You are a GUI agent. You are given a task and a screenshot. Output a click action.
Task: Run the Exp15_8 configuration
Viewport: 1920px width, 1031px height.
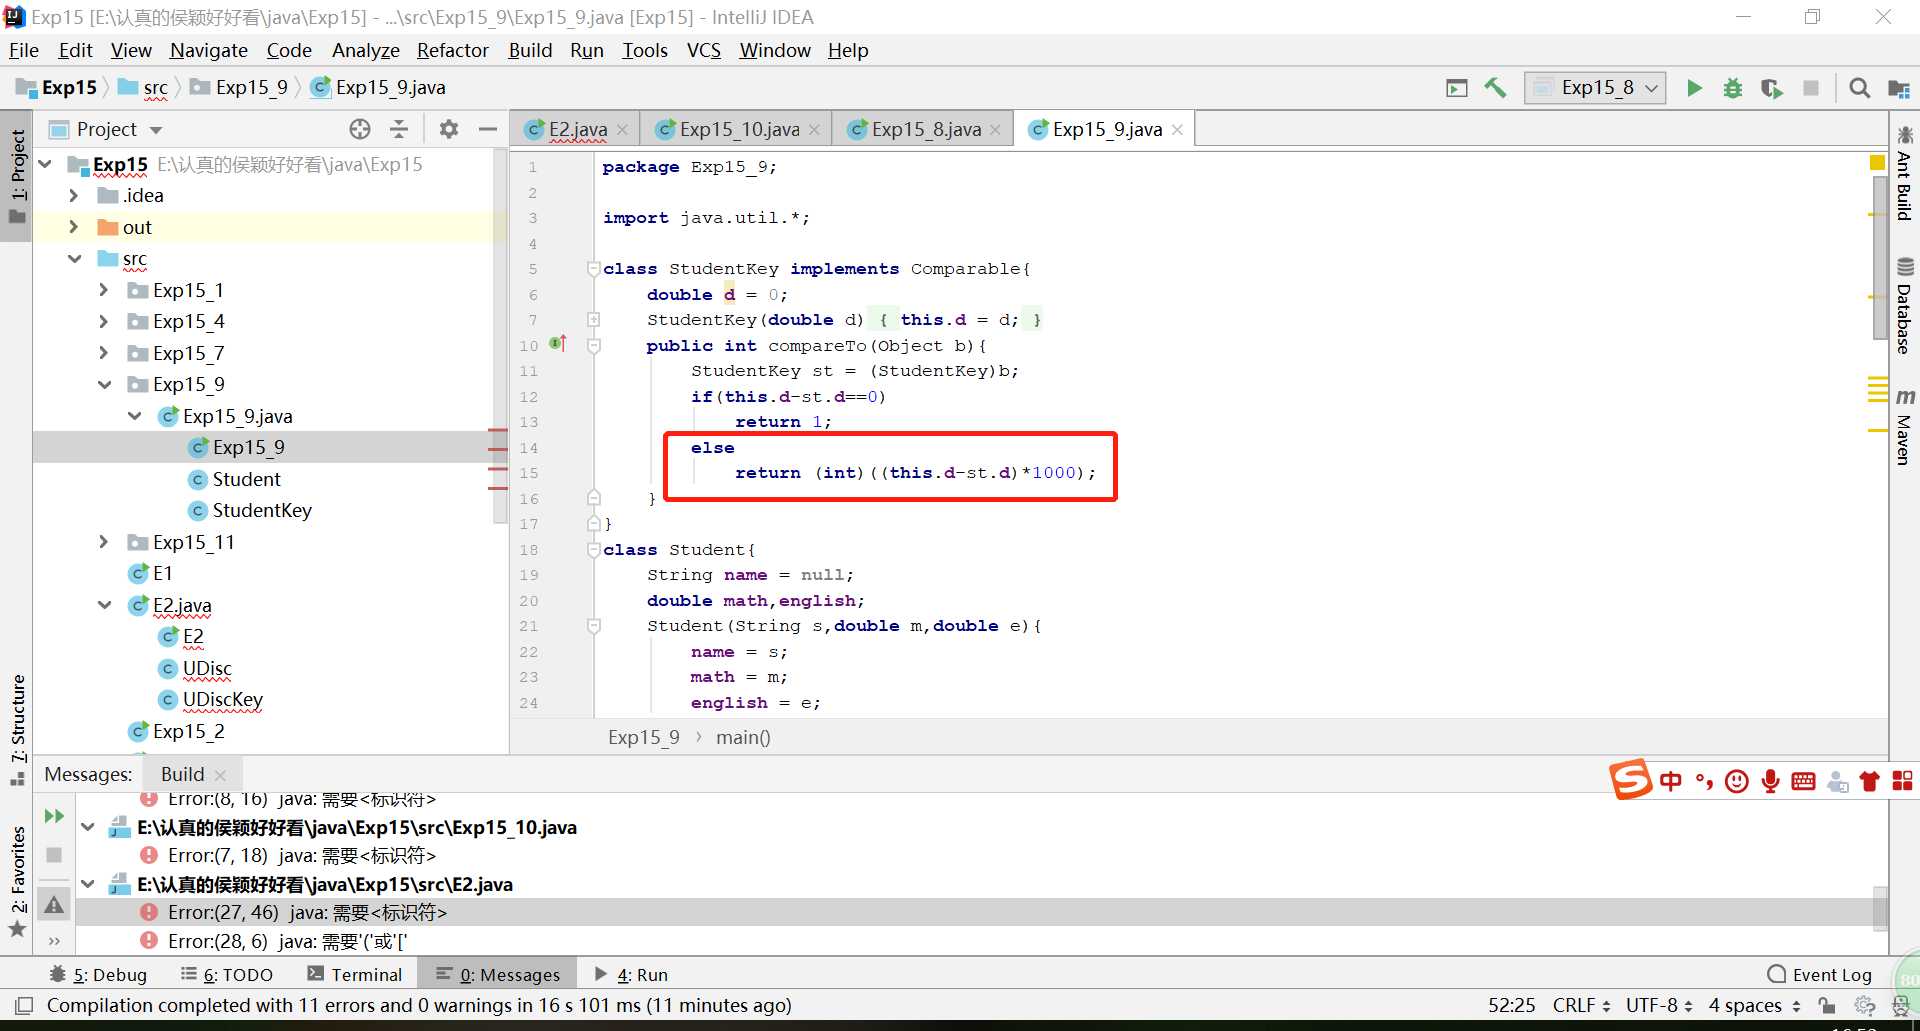click(1694, 88)
